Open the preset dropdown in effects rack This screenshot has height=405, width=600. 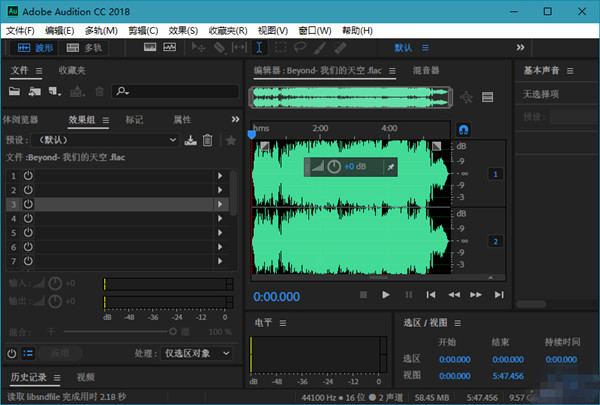click(x=105, y=140)
